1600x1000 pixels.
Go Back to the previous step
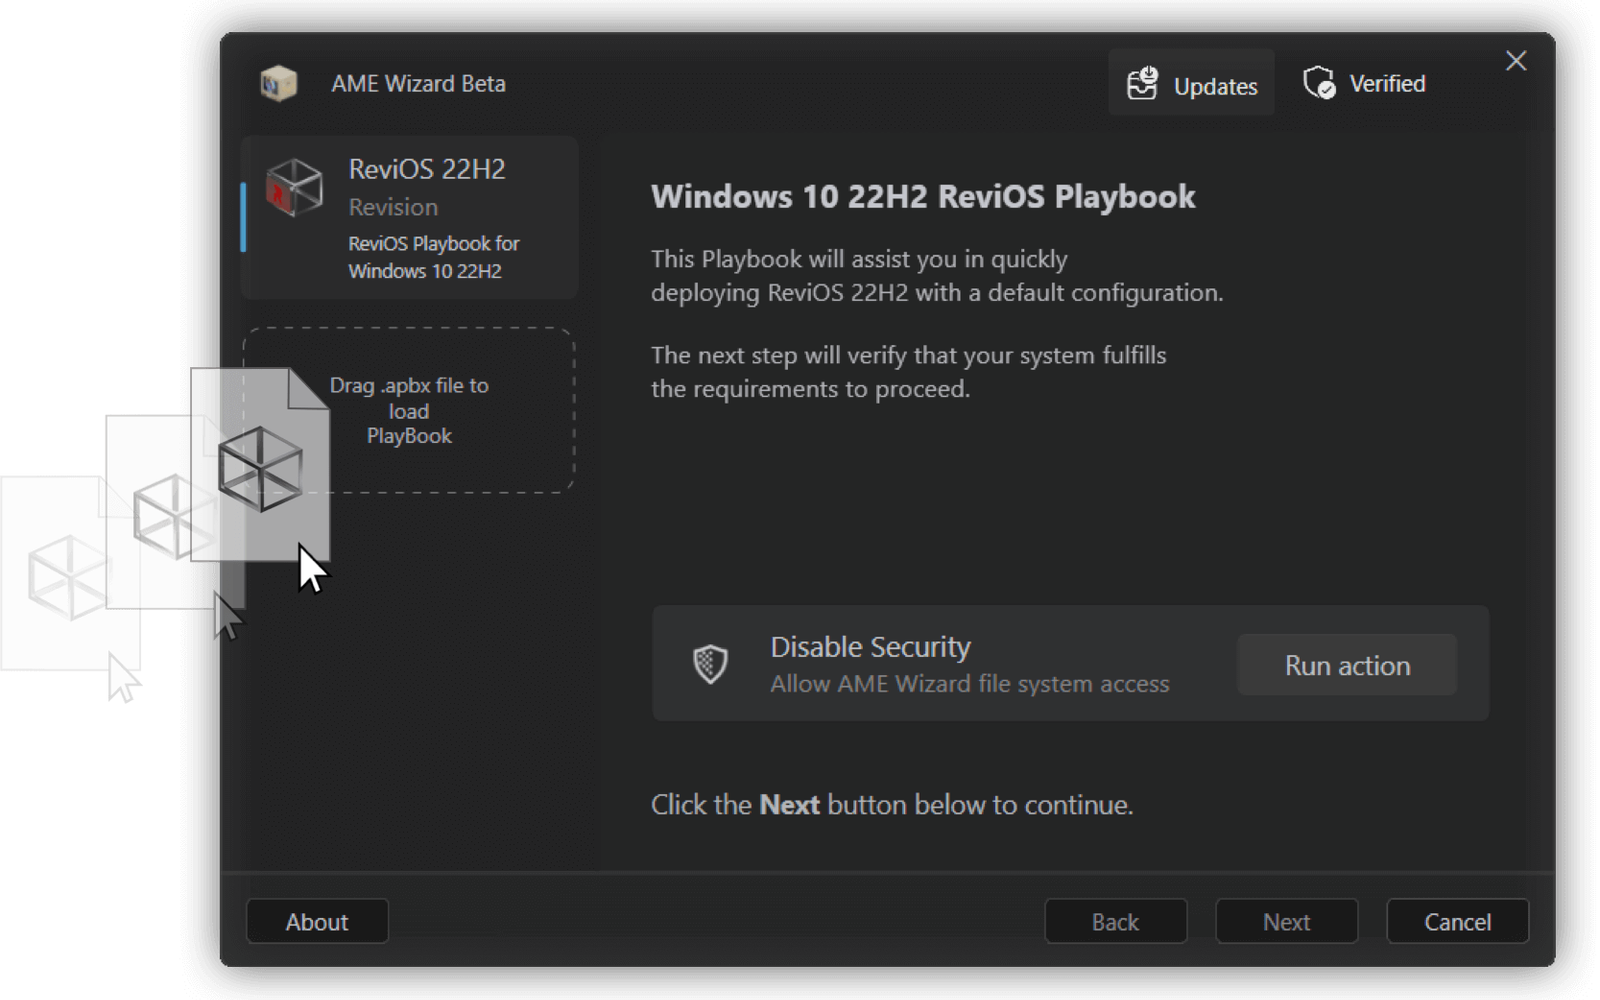1116,921
